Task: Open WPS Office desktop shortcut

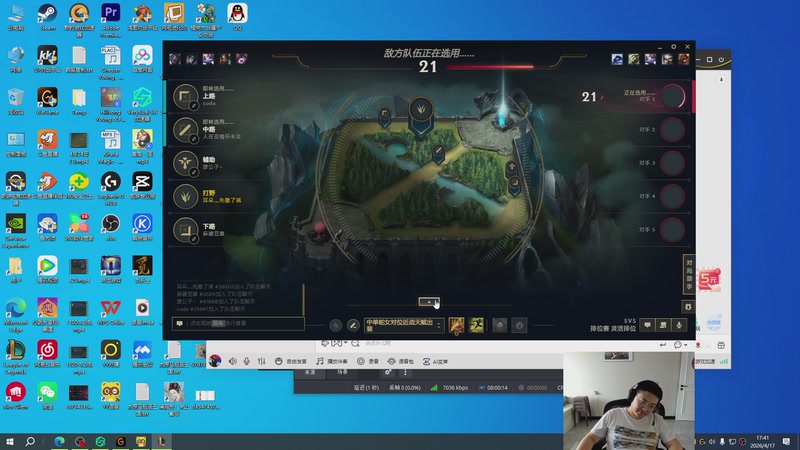Action: coord(111,312)
